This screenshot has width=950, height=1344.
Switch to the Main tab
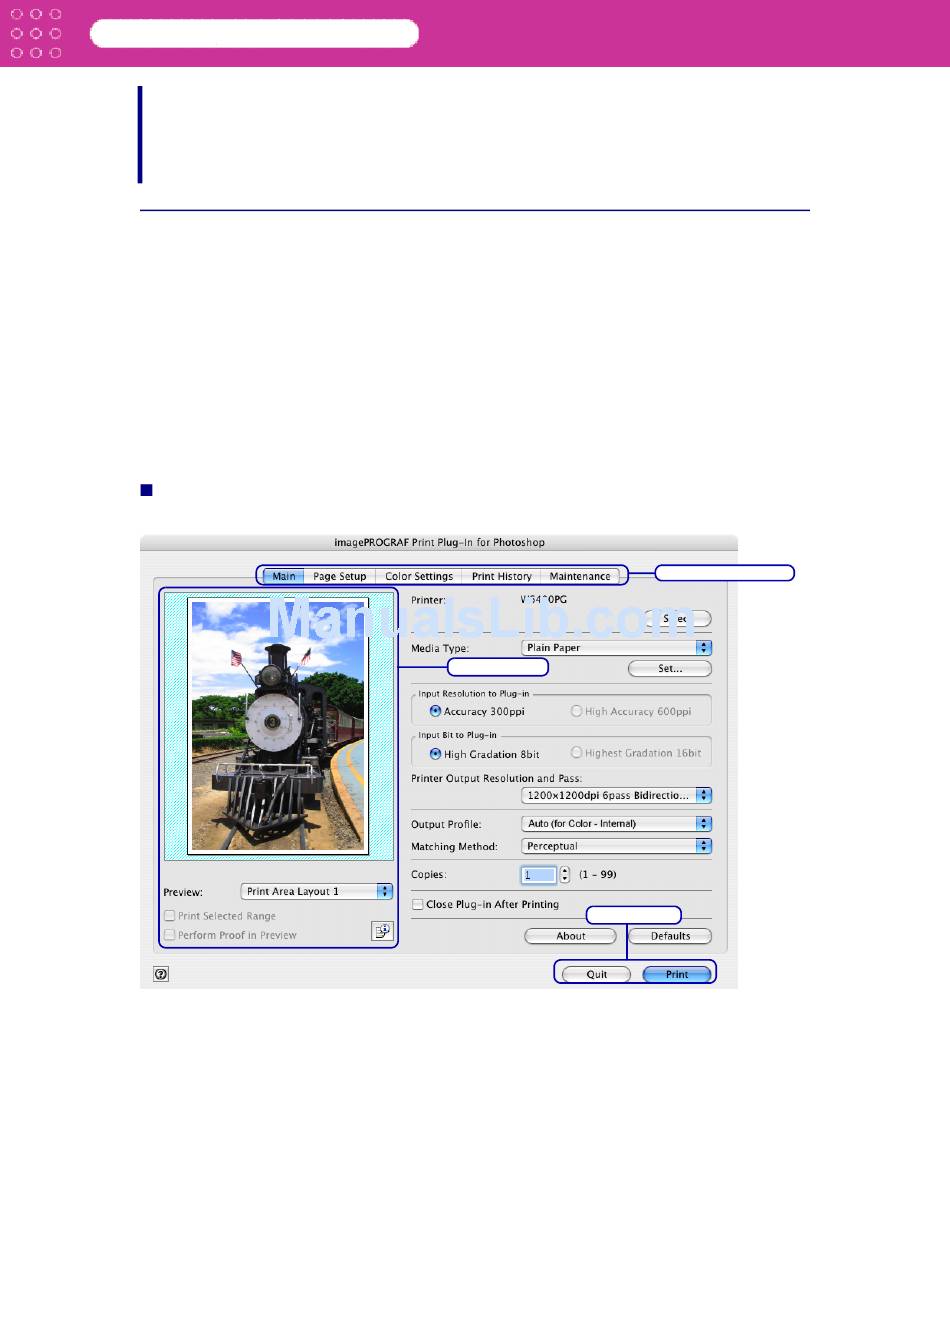point(284,576)
